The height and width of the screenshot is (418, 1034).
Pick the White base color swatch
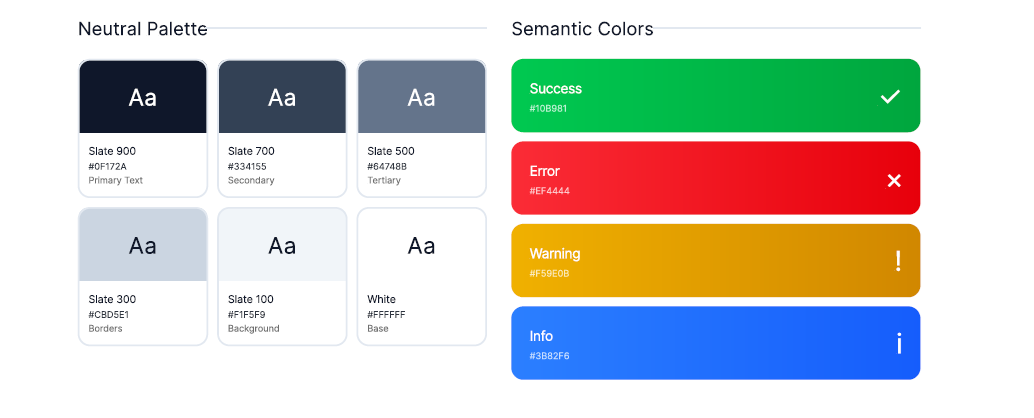click(x=421, y=245)
